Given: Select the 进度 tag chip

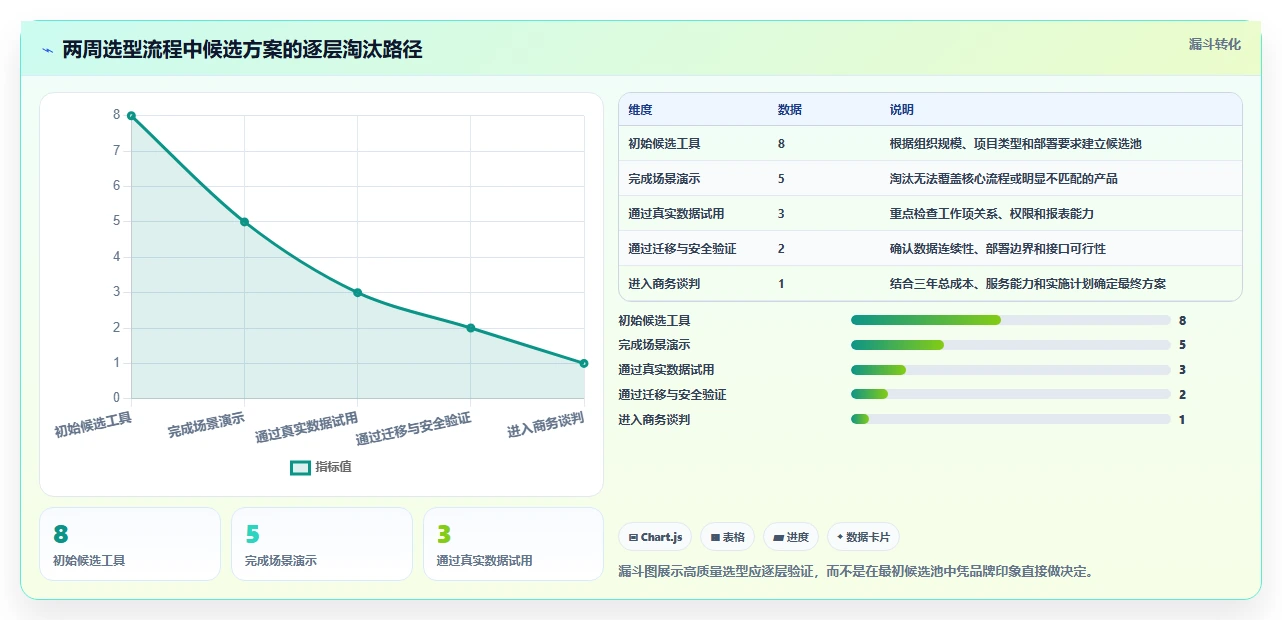Looking at the screenshot, I should pyautogui.click(x=791, y=537).
